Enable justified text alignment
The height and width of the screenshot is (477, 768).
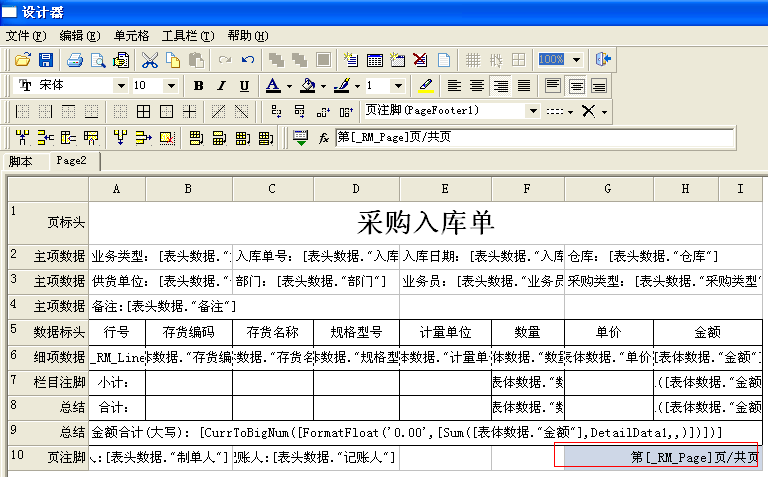[x=524, y=86]
